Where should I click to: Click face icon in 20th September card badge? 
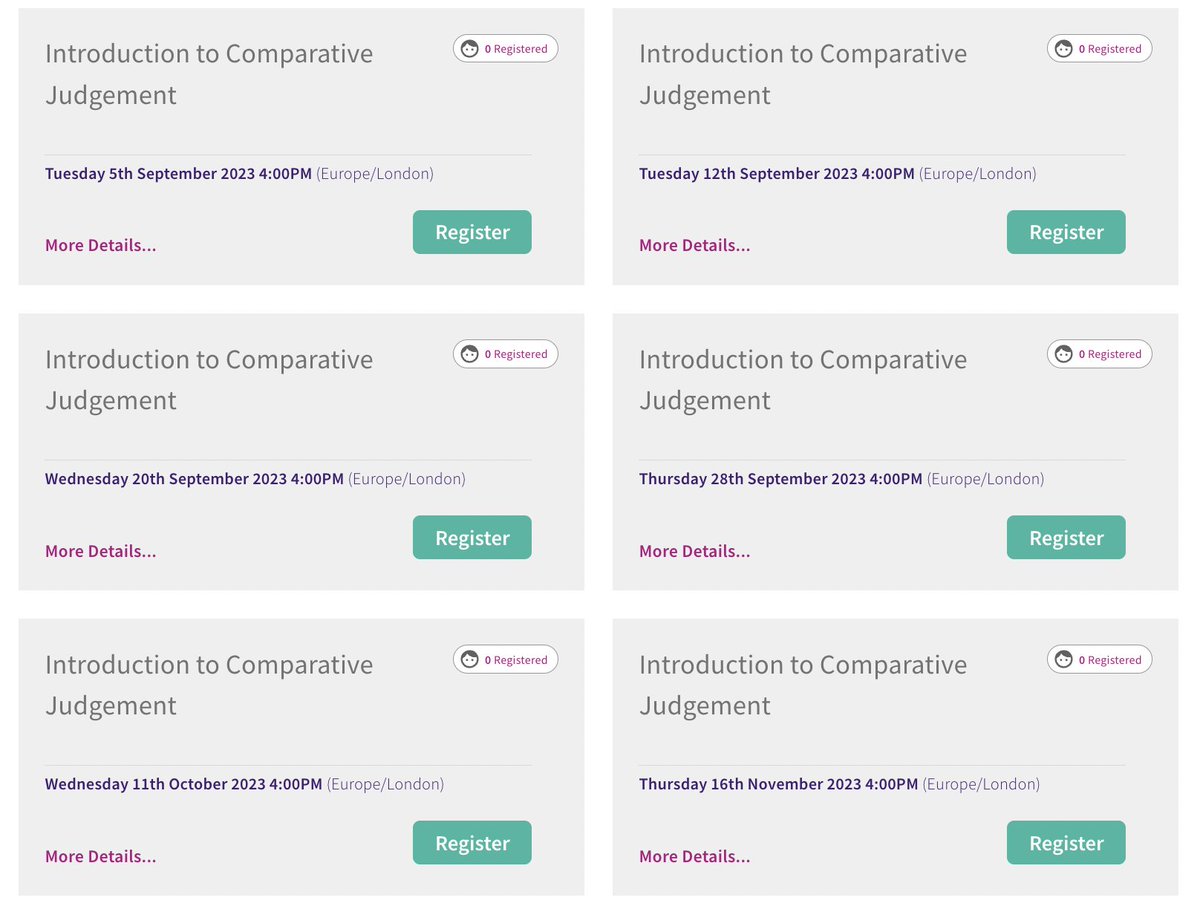pos(469,354)
